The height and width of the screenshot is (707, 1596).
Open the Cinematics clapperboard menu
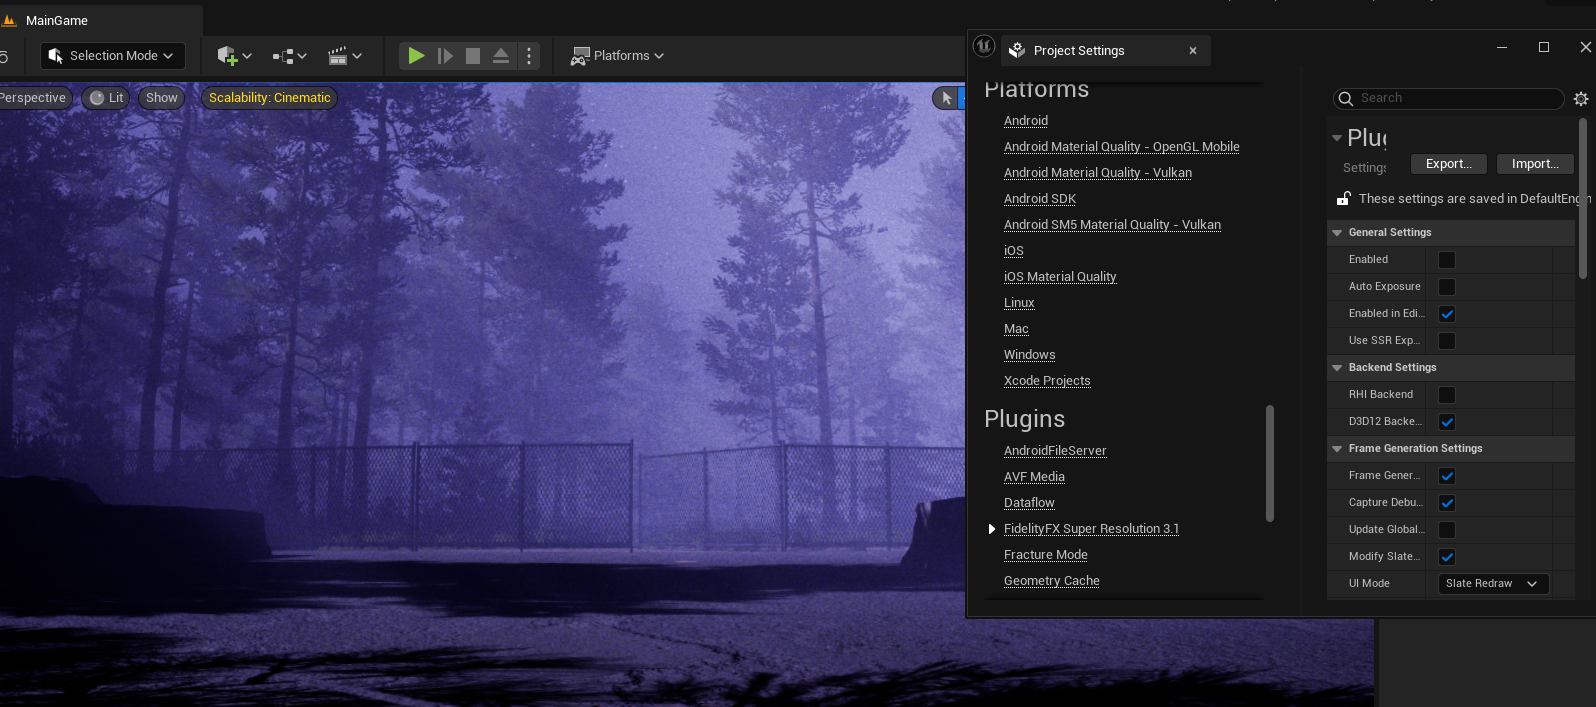345,56
